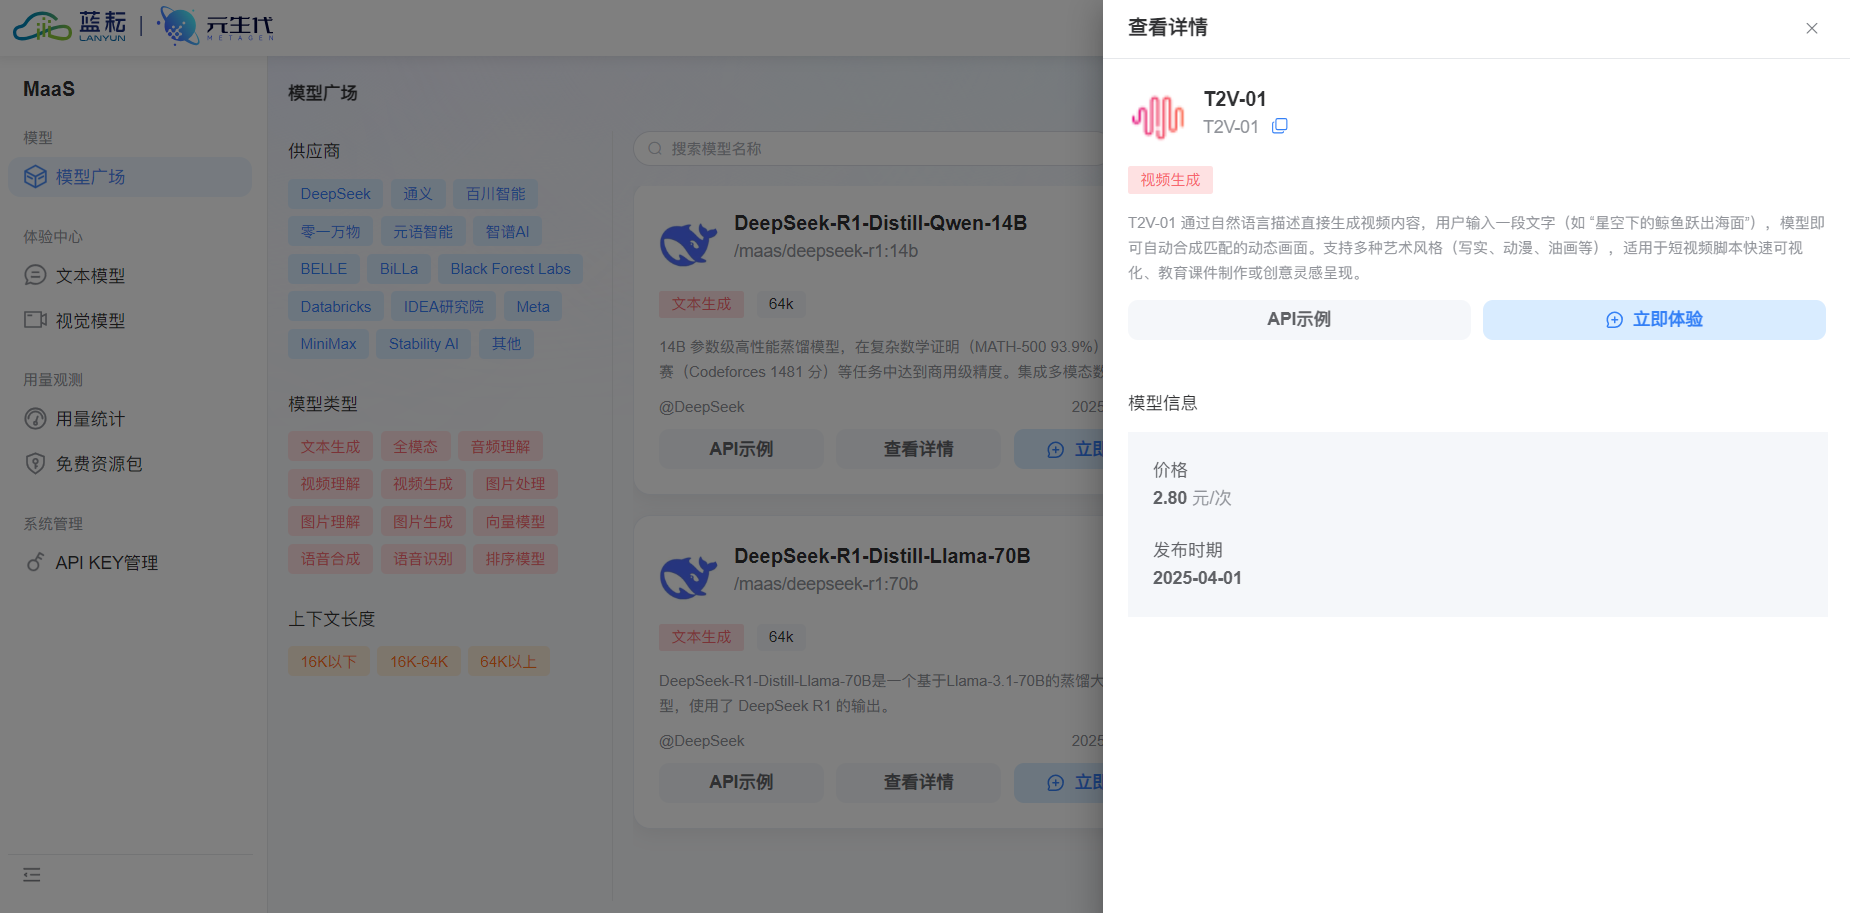Viewport: 1850px width, 913px height.
Task: Click the 文本模型 chat bubble icon
Action: [35, 275]
